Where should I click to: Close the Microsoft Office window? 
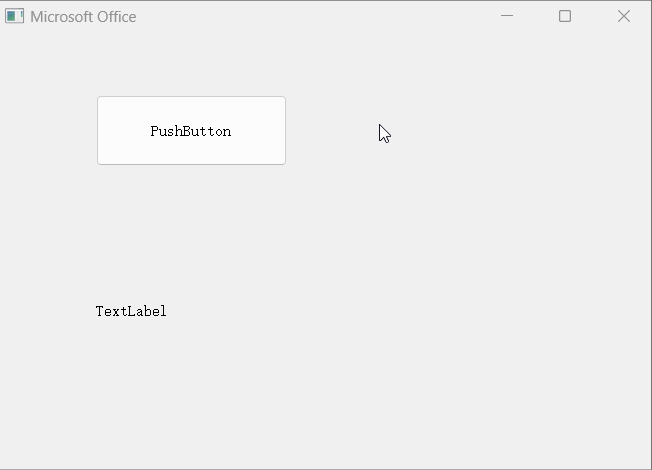pyautogui.click(x=624, y=16)
